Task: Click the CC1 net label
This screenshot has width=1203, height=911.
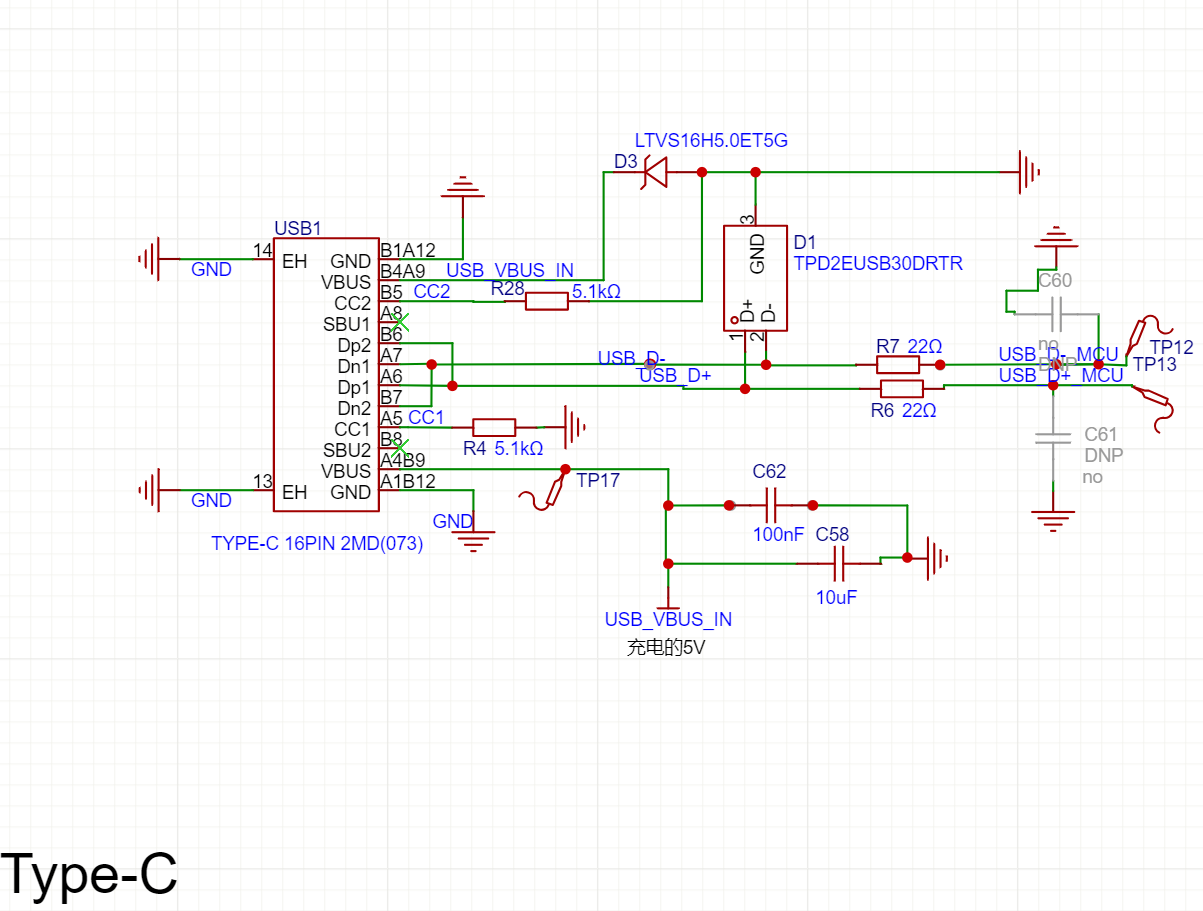Action: click(x=426, y=417)
